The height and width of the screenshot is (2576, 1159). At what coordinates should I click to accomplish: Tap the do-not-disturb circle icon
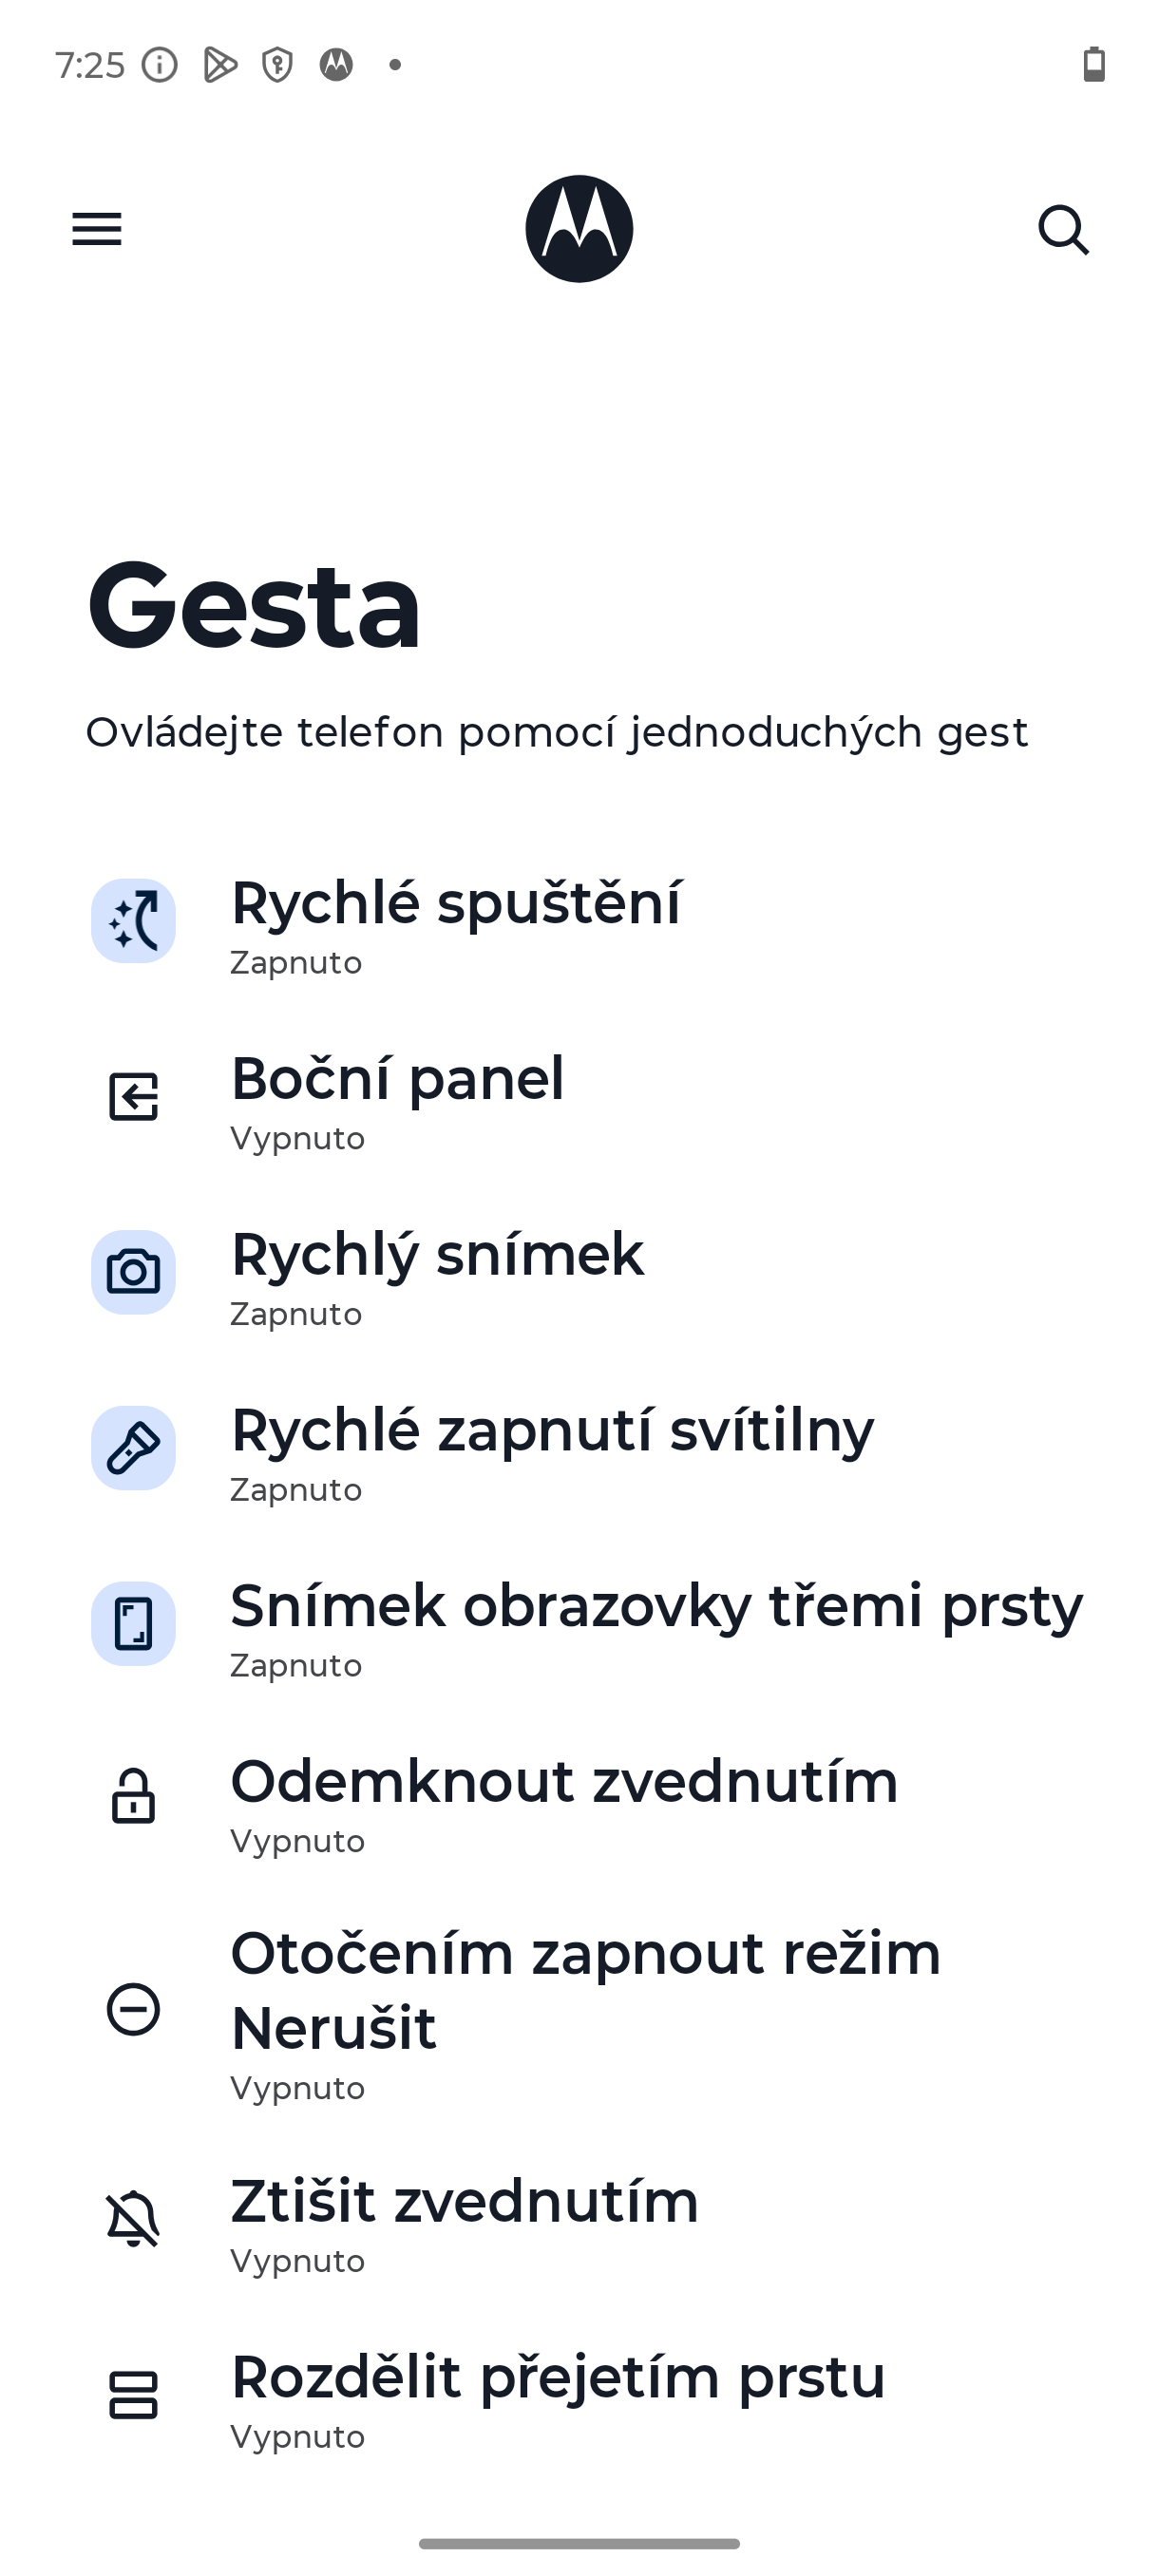tap(133, 2009)
